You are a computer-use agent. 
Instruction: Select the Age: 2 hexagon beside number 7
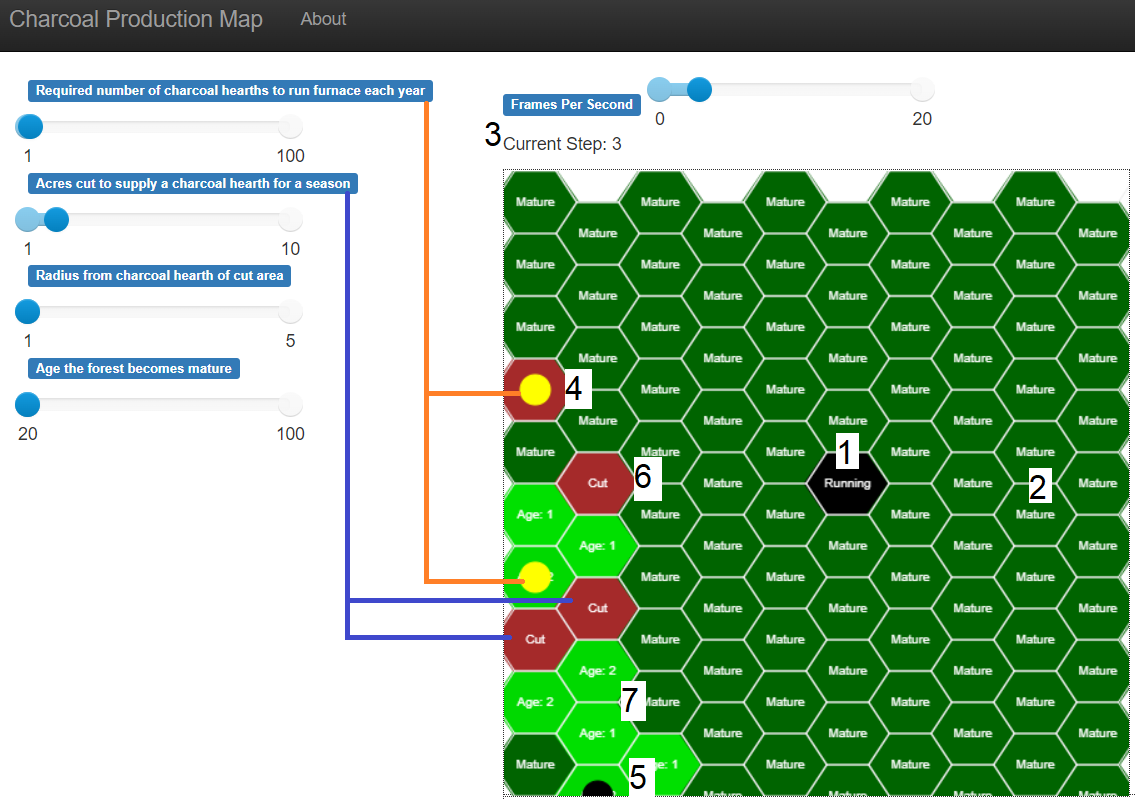pos(597,670)
